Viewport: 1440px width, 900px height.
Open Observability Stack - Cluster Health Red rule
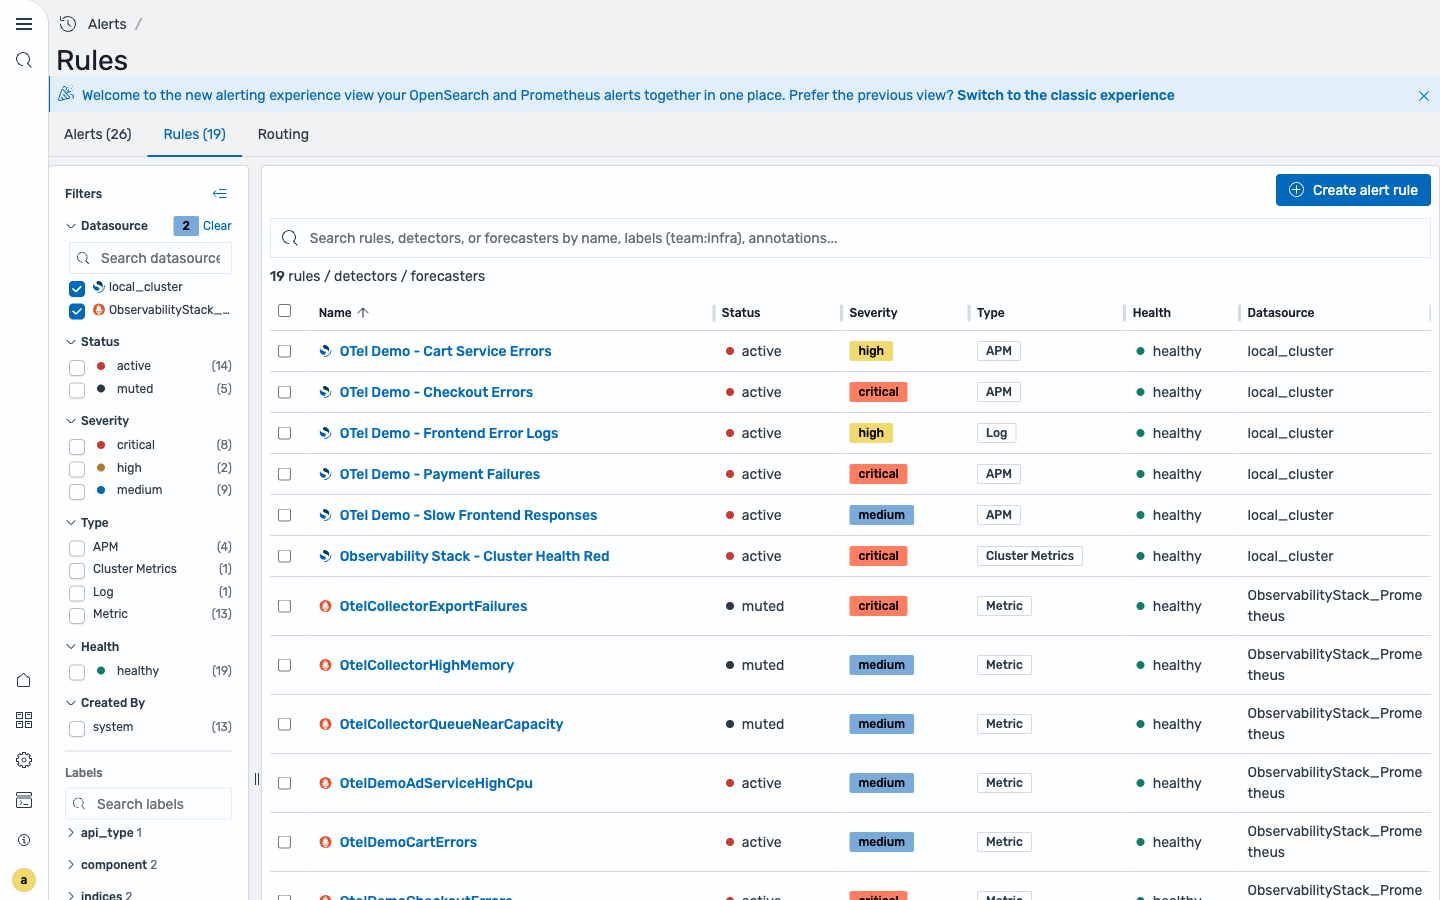[x=474, y=556]
